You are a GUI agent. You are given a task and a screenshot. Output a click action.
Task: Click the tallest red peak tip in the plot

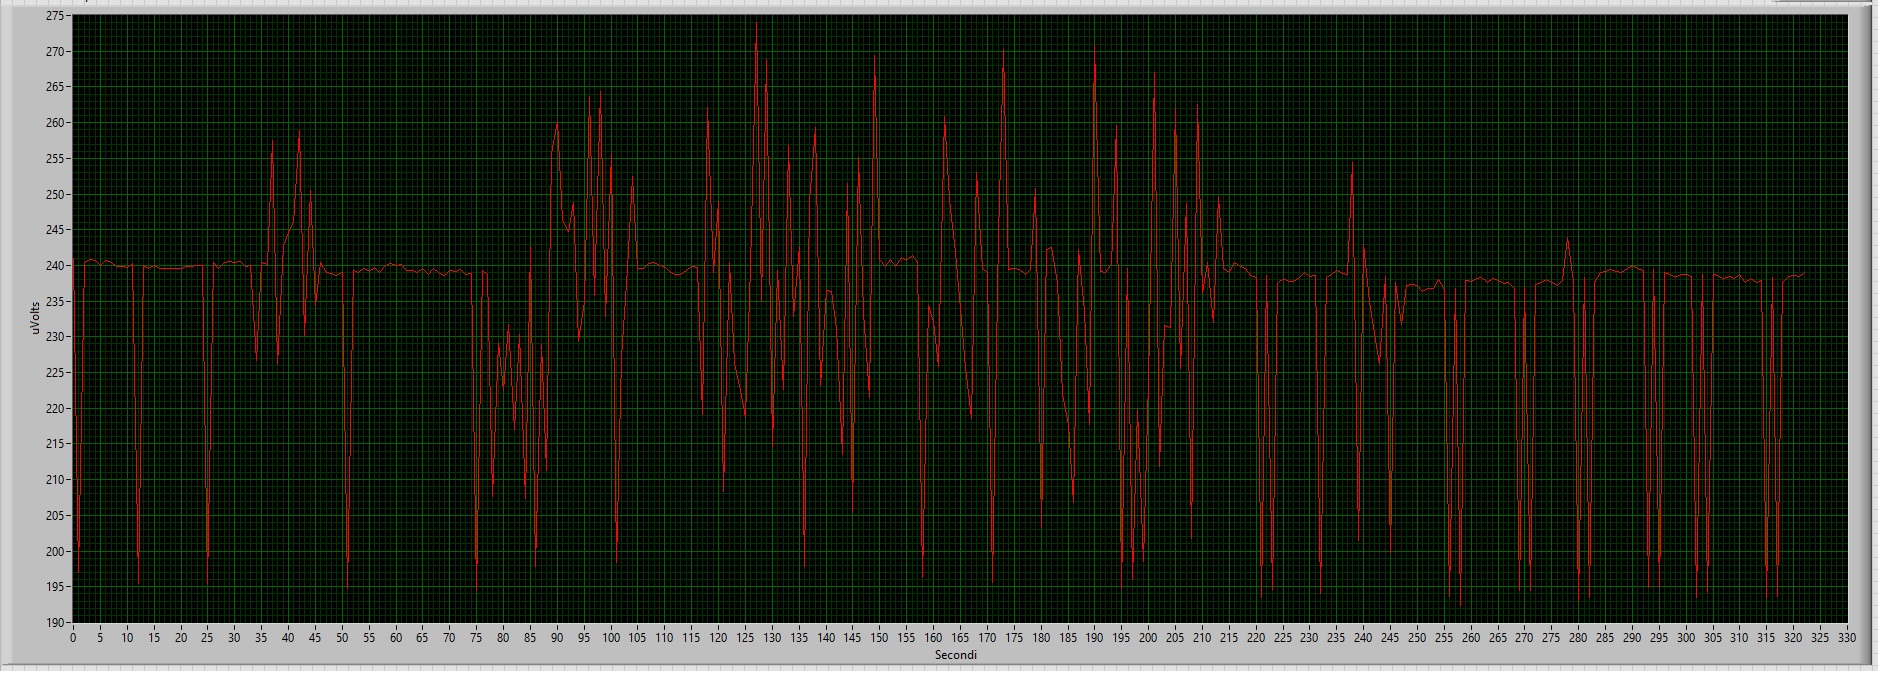point(756,23)
